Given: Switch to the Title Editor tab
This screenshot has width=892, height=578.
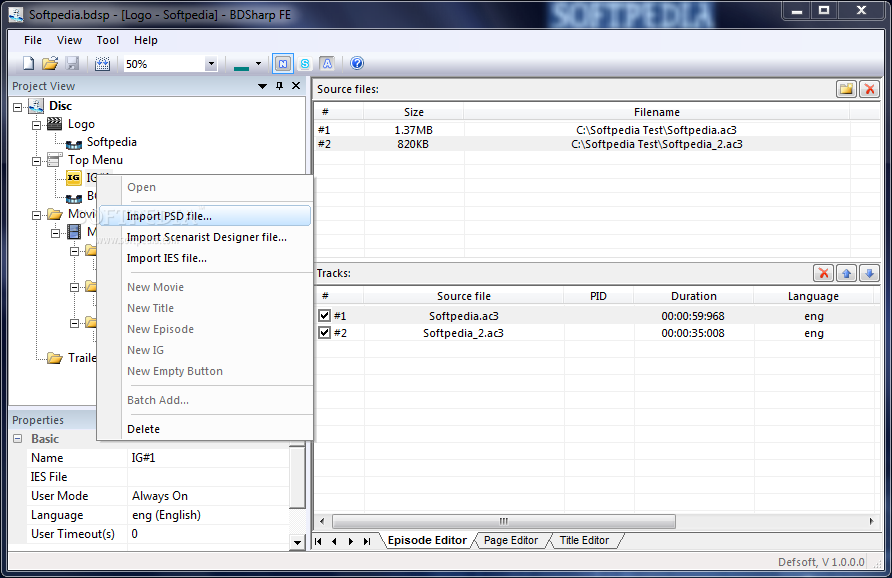Looking at the screenshot, I should 584,540.
